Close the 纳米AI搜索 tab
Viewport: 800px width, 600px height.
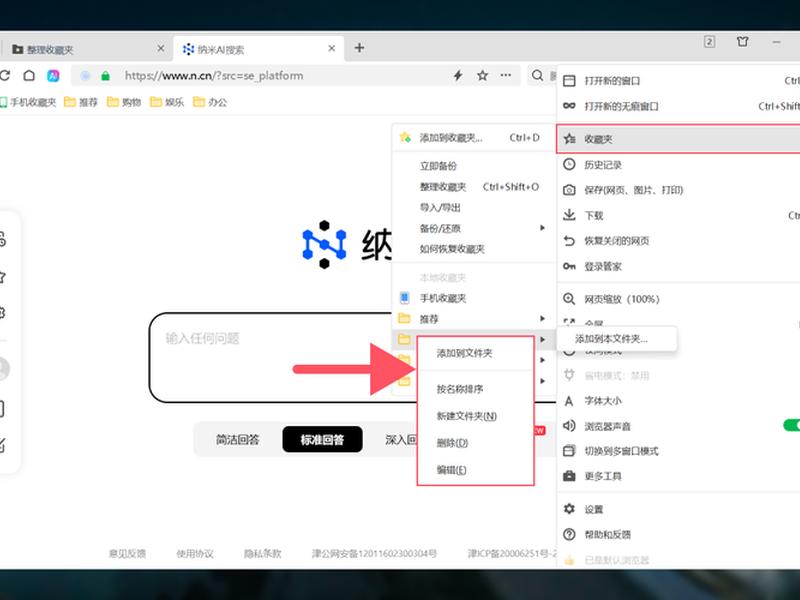(x=332, y=48)
